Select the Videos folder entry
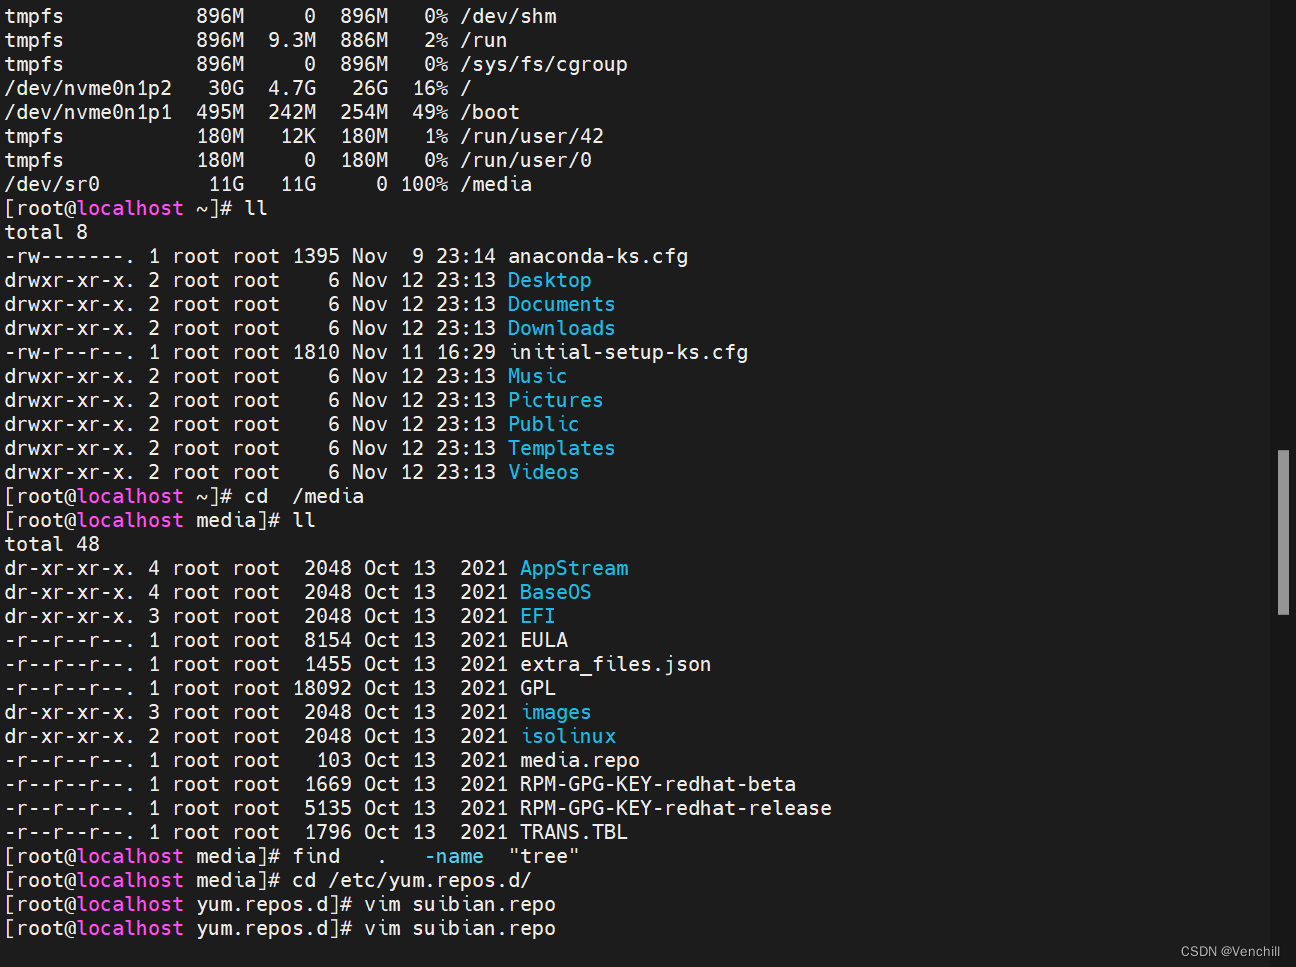The width and height of the screenshot is (1296, 967). point(543,472)
